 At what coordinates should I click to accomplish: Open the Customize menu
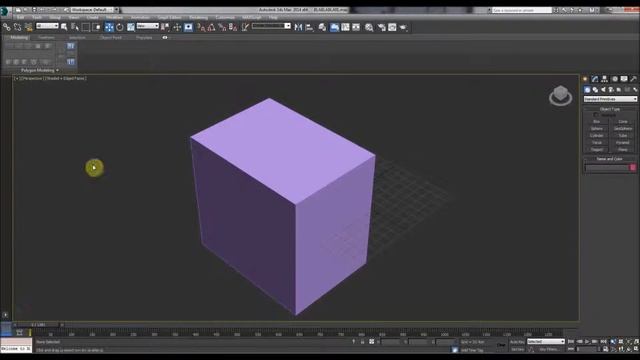[x=225, y=18]
